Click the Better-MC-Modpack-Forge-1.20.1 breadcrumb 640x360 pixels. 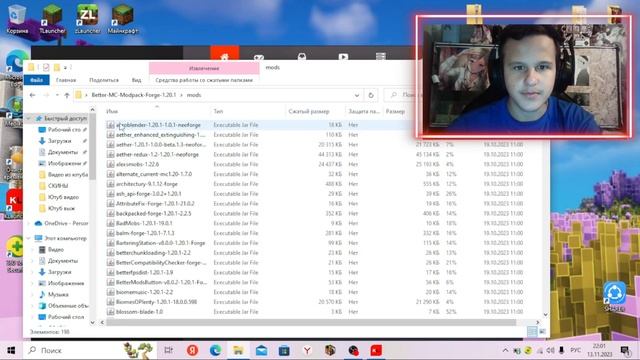point(134,95)
